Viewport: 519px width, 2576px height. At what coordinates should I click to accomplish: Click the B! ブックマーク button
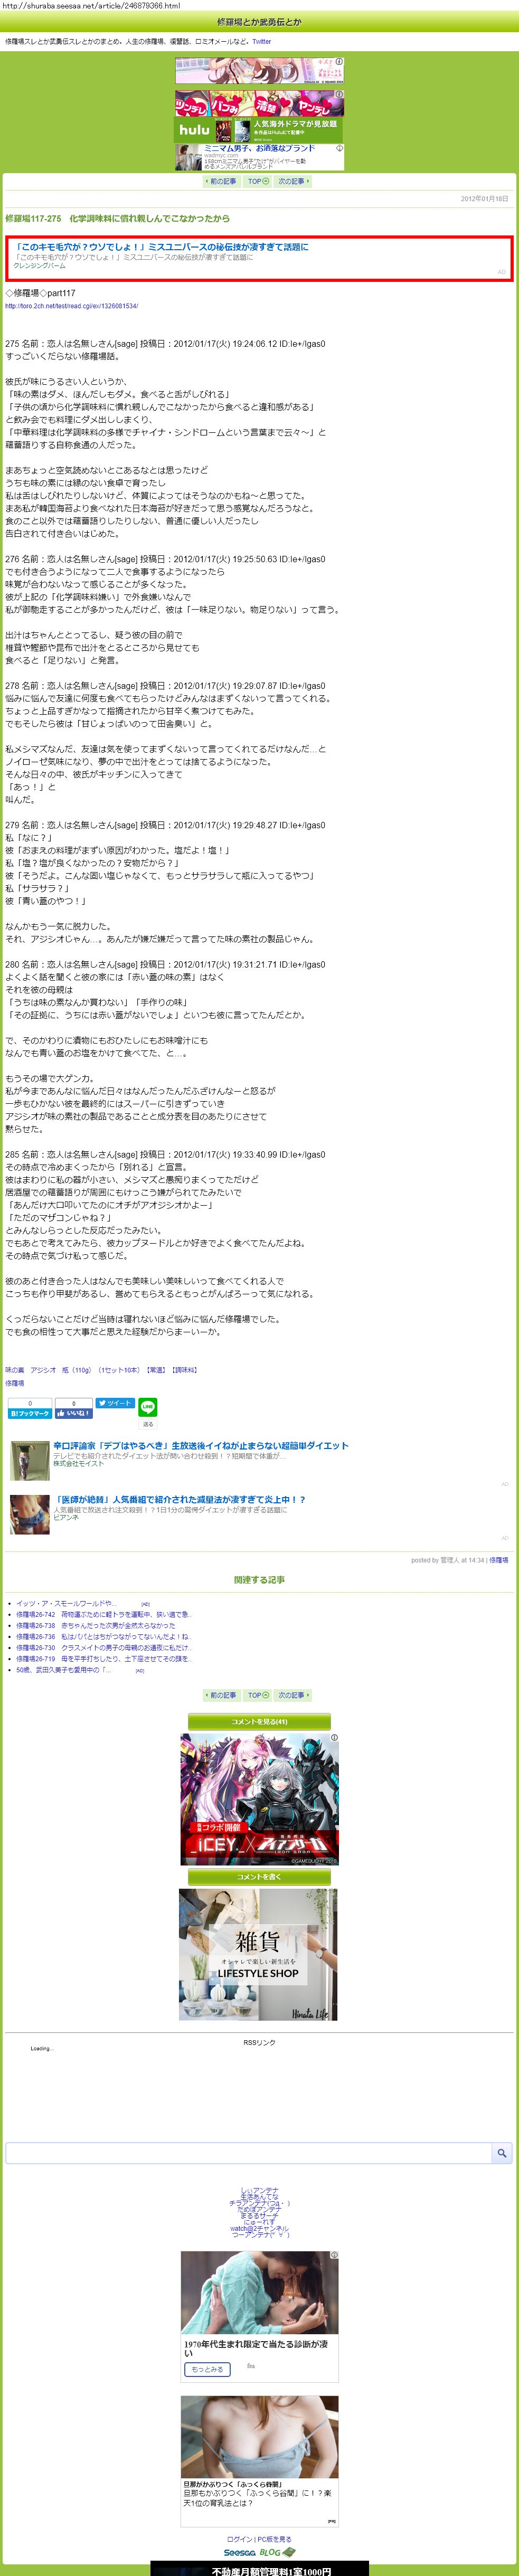[29, 1413]
